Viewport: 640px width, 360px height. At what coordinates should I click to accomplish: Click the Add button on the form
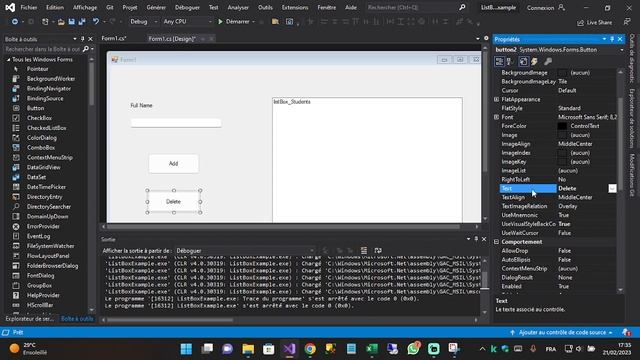[173, 164]
